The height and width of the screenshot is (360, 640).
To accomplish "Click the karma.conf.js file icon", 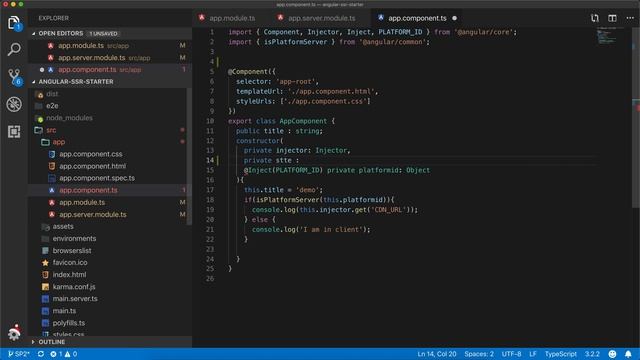I will (x=45, y=287).
